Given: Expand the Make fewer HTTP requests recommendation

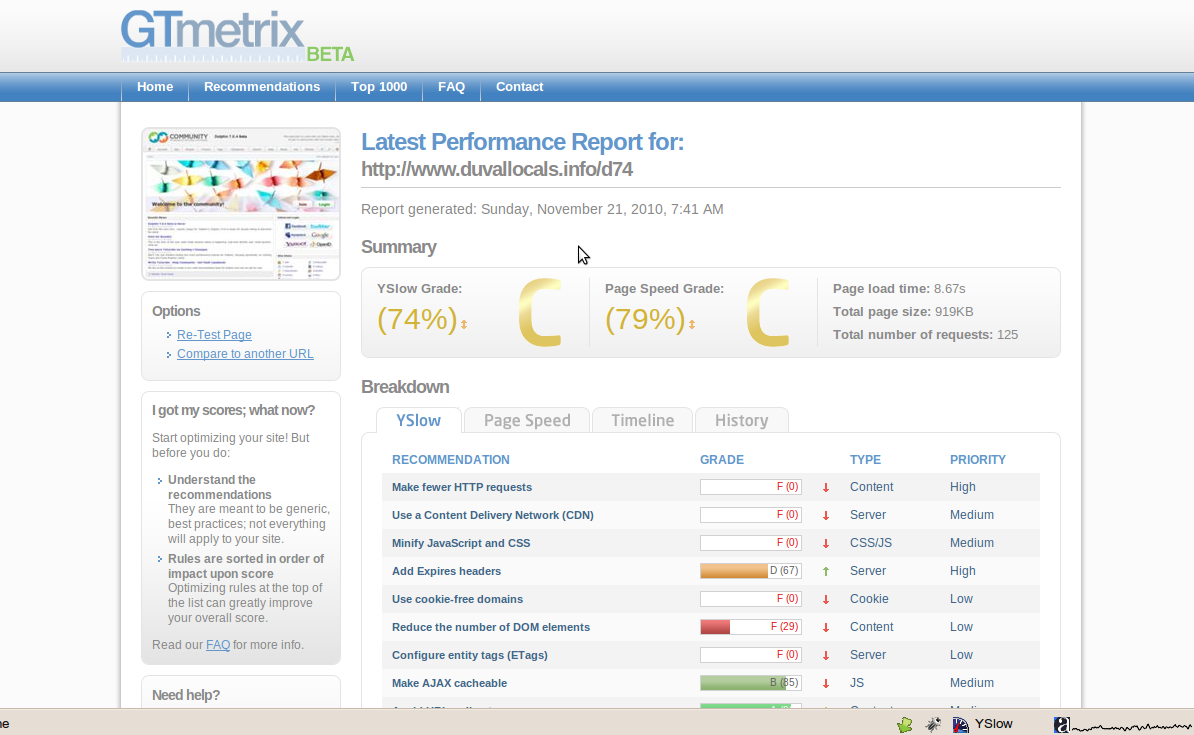Looking at the screenshot, I should [x=461, y=487].
